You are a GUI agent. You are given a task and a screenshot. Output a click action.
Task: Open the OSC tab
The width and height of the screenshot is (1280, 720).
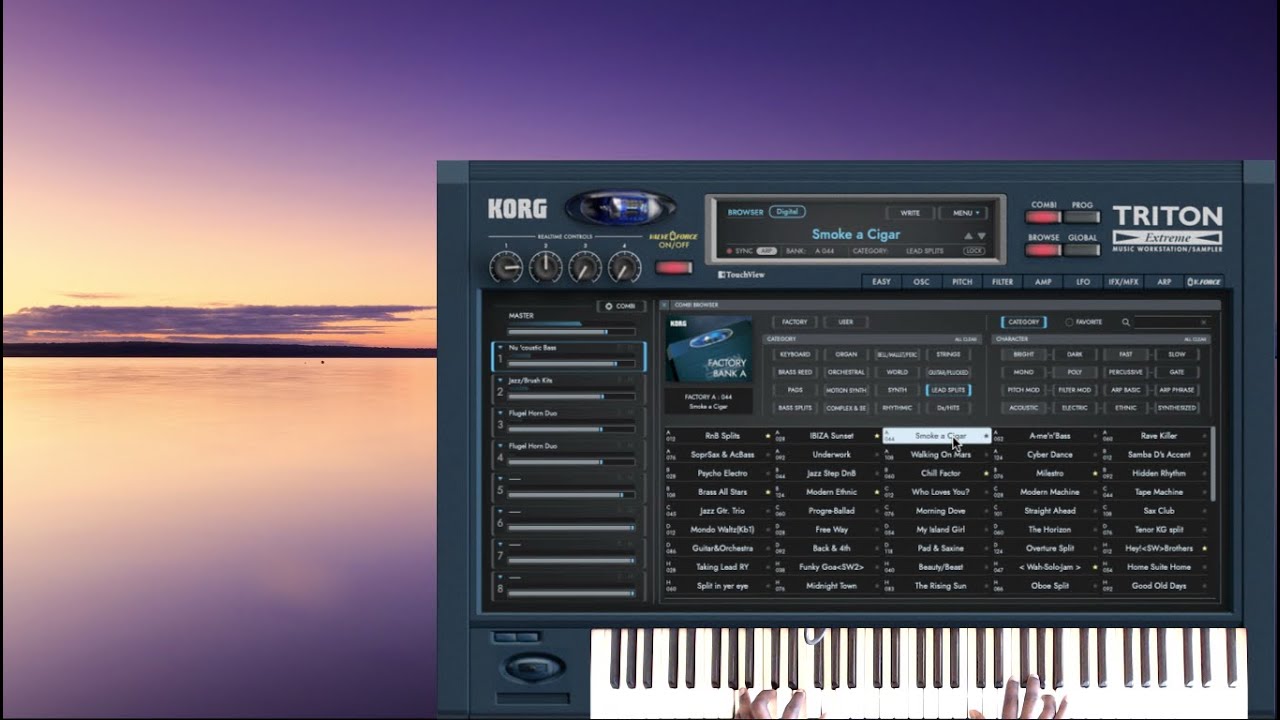pos(921,282)
